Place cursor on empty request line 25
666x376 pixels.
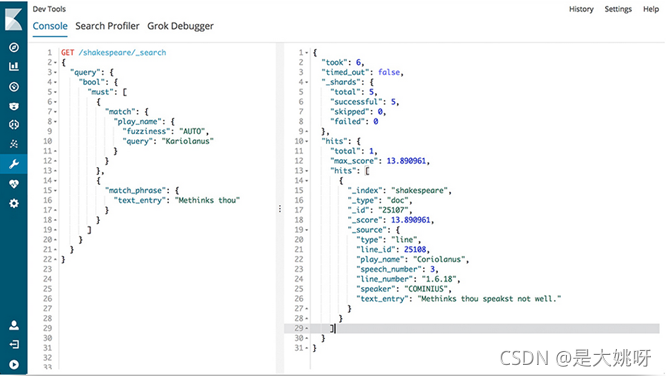(x=168, y=289)
